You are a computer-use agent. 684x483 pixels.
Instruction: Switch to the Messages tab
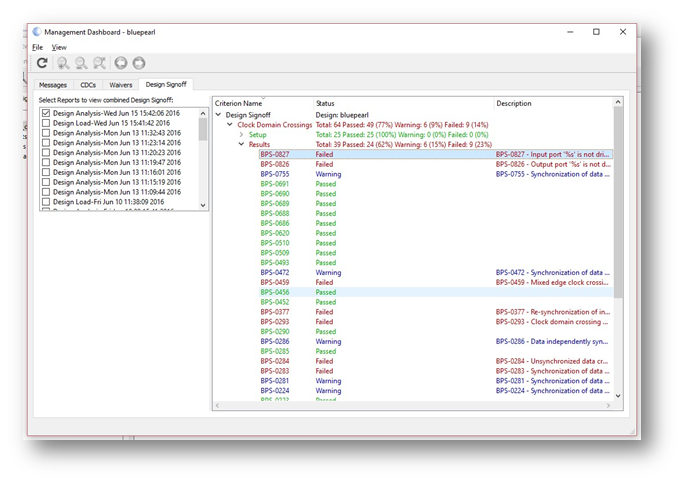point(53,85)
